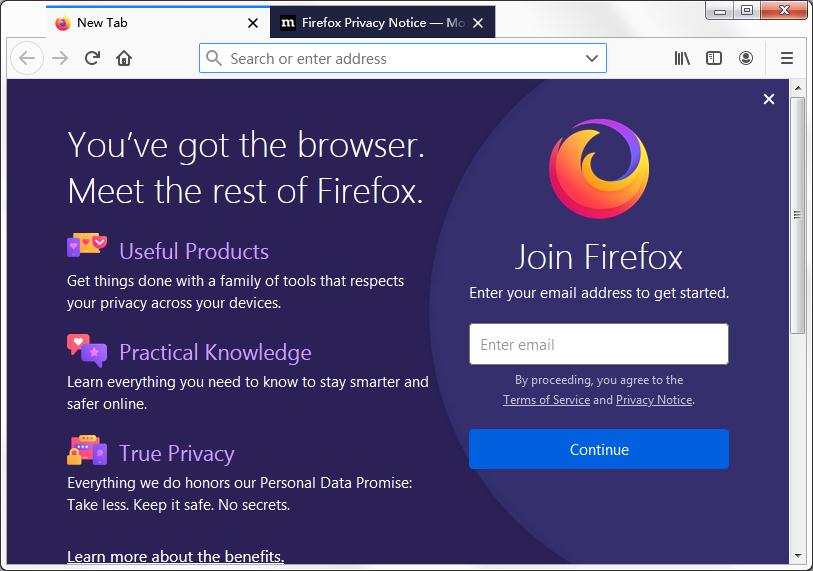The height and width of the screenshot is (571, 813).
Task: Click the Firefox favicon on New Tab
Action: pos(63,23)
